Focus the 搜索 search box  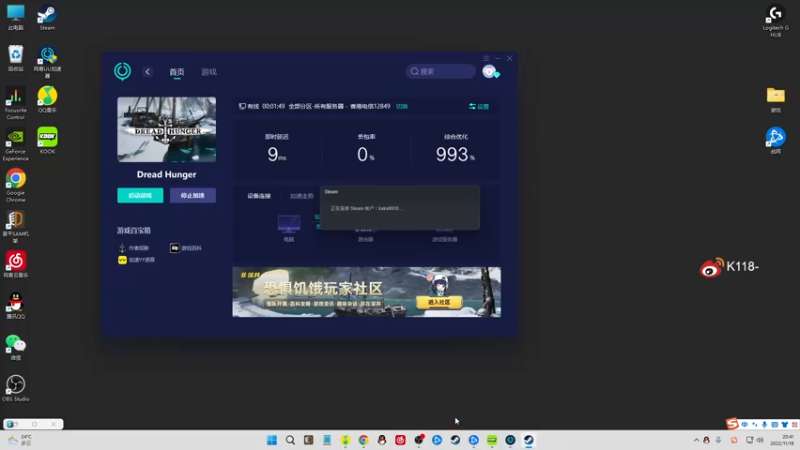[x=441, y=71]
